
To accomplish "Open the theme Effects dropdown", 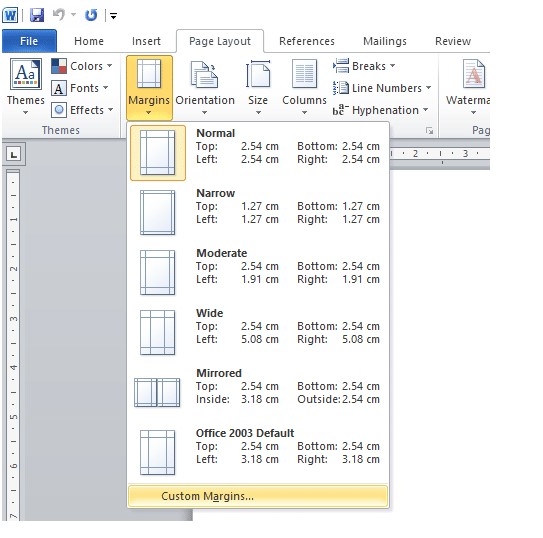I will point(82,110).
